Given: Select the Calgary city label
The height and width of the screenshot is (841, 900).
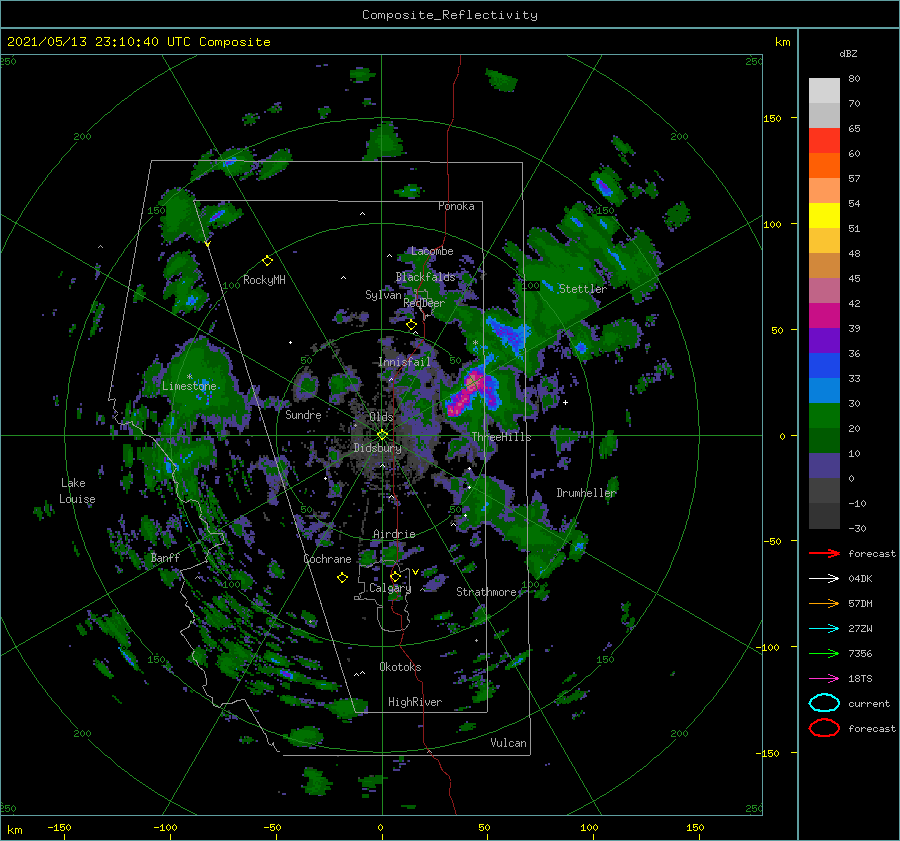Looking at the screenshot, I should click(390, 588).
